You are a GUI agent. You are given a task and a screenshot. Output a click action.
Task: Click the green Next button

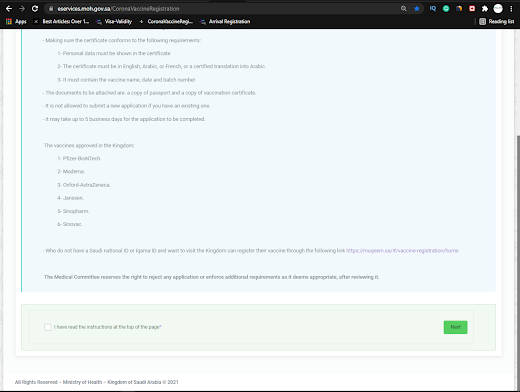click(x=455, y=327)
